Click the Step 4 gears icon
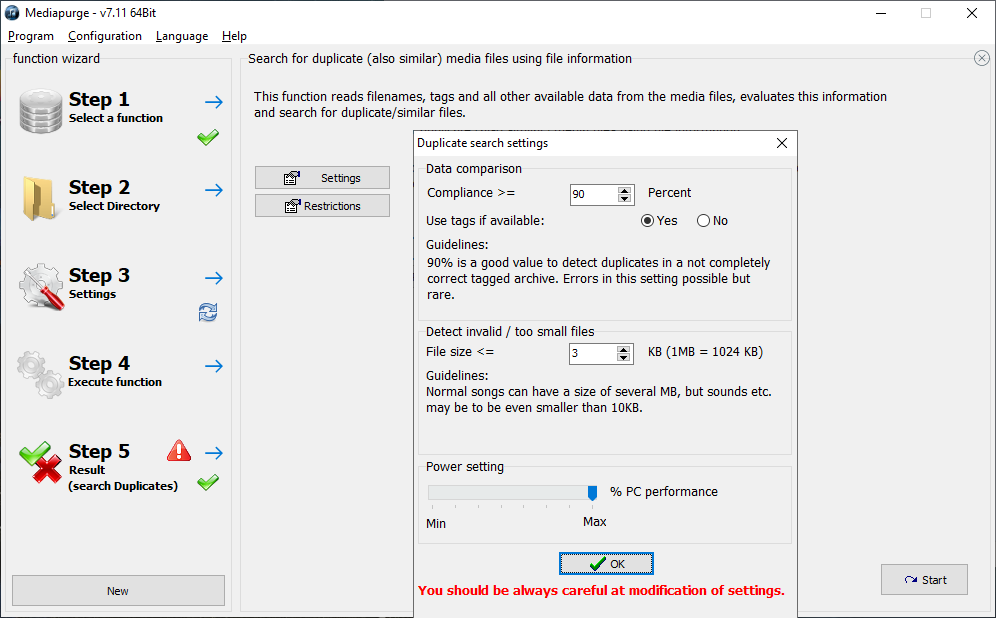 (40, 375)
